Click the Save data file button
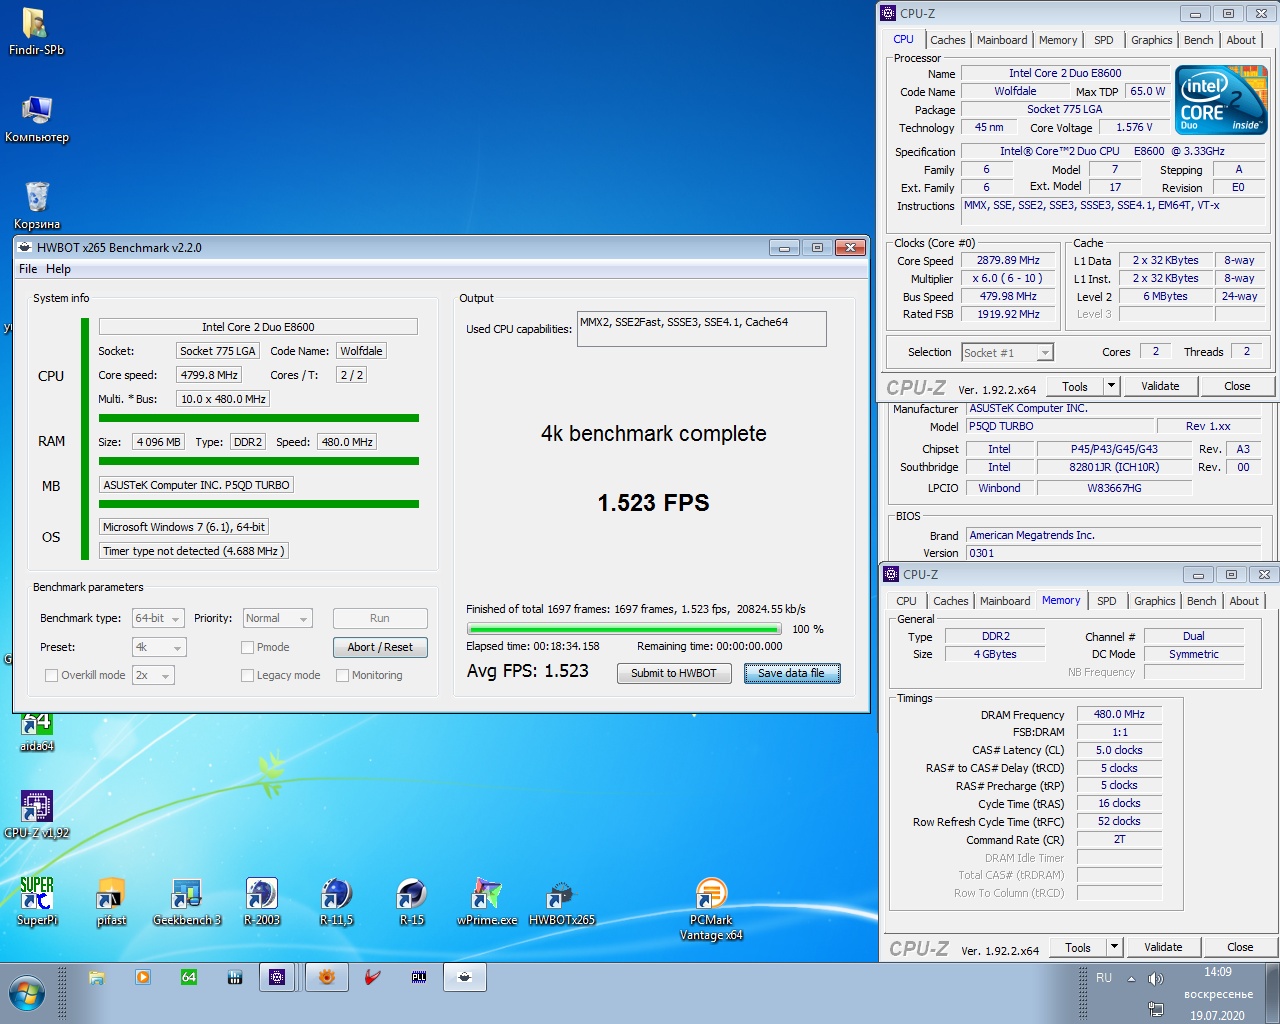 coord(792,673)
